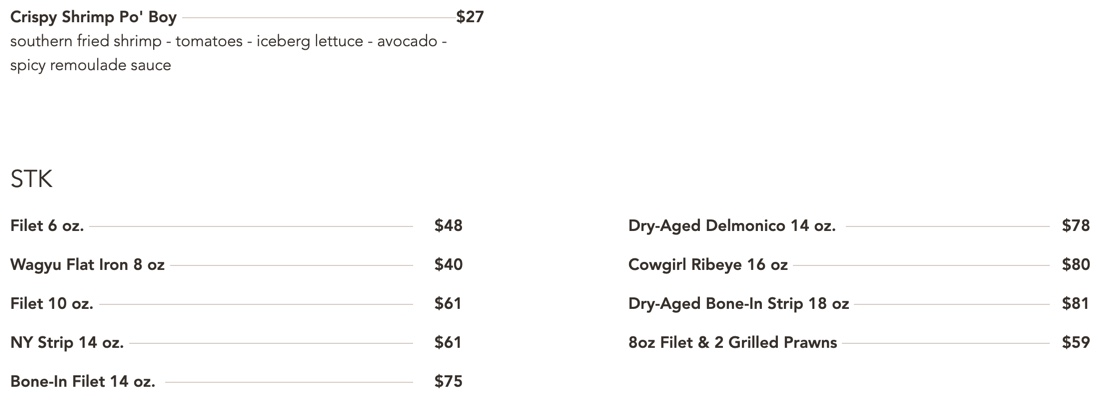Pick the Dry-Aged Bone-In Strip 18 oz item
This screenshot has width=1111, height=411.
tap(738, 304)
